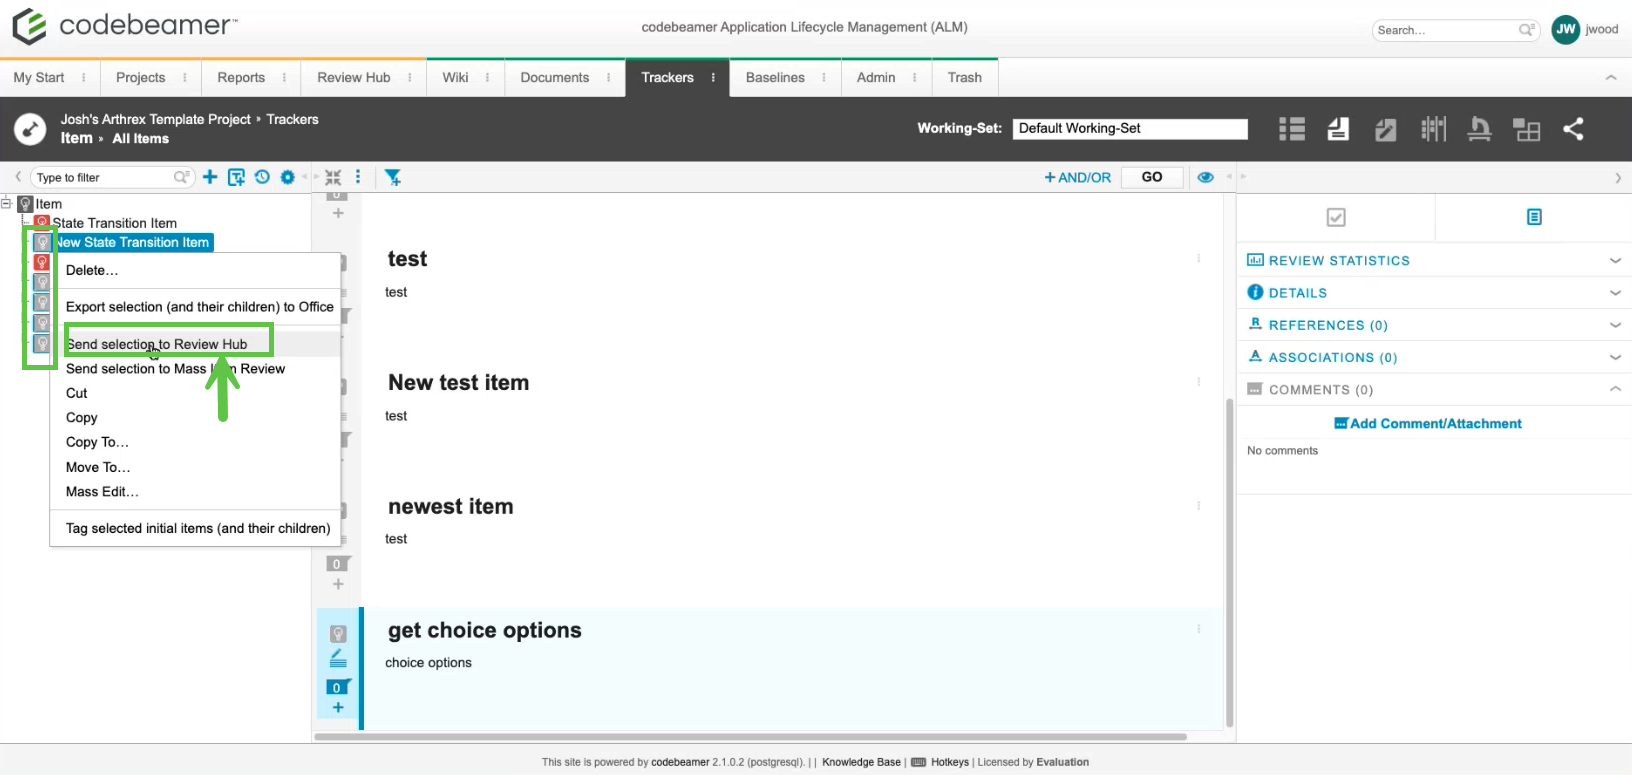Choose Send selection to Review Hub
Screen dimensions: 1632x775
click(157, 344)
